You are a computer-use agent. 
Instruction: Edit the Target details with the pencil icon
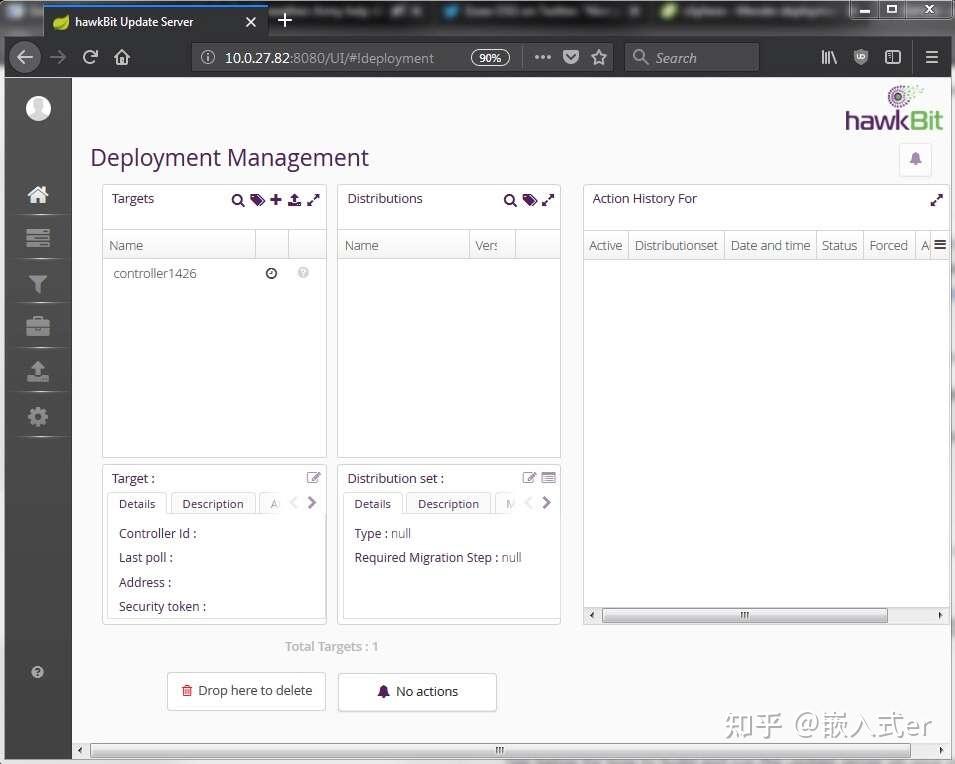(313, 477)
